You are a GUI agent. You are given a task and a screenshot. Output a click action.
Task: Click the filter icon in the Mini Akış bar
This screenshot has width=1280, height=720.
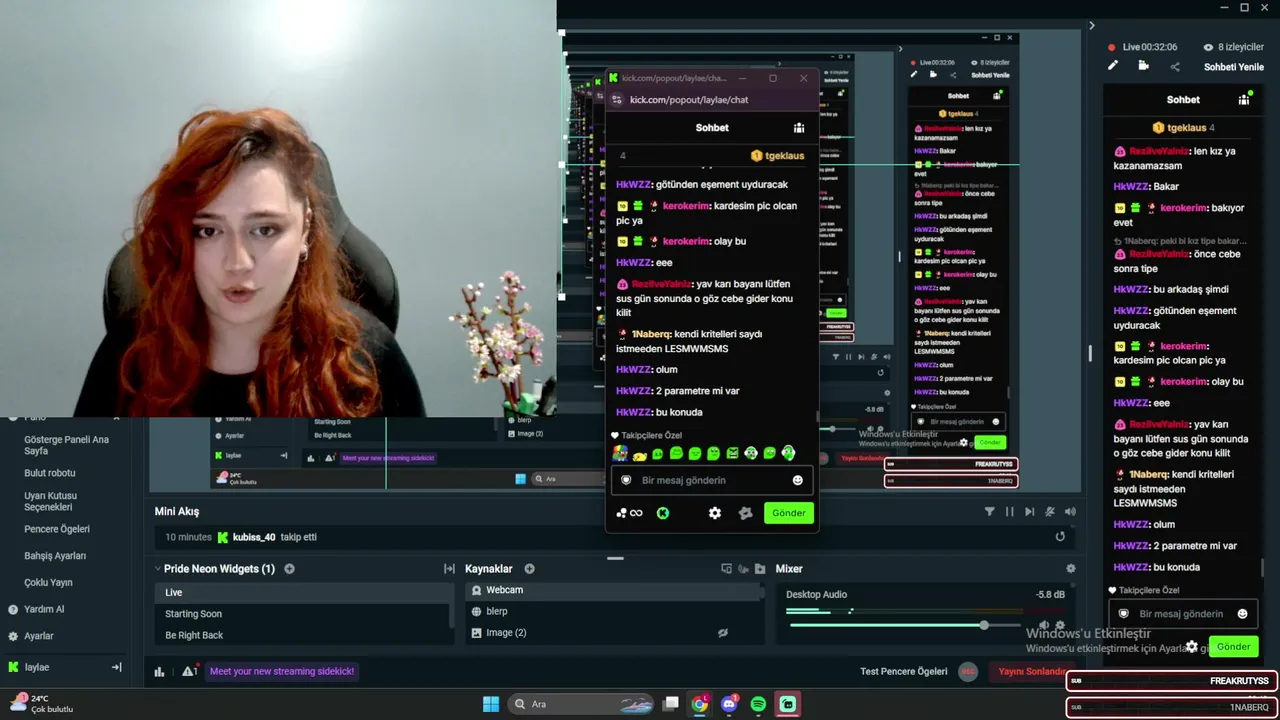click(989, 511)
